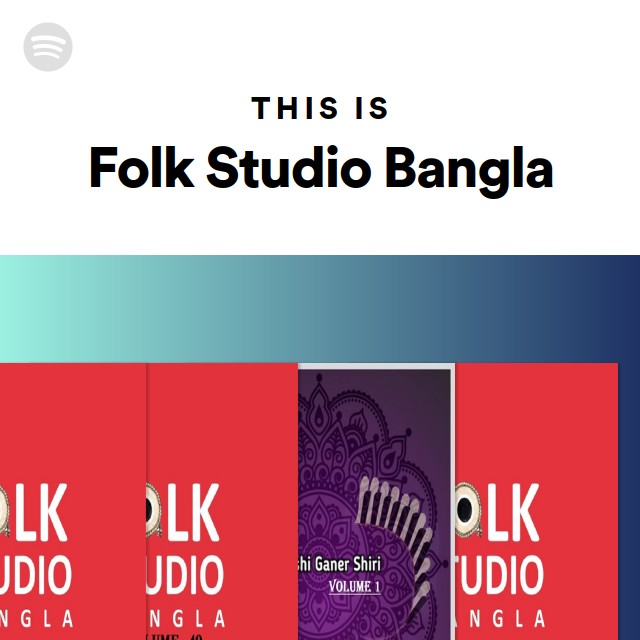Click the teal-to-navy gradient band
The width and height of the screenshot is (640, 640).
click(x=320, y=309)
